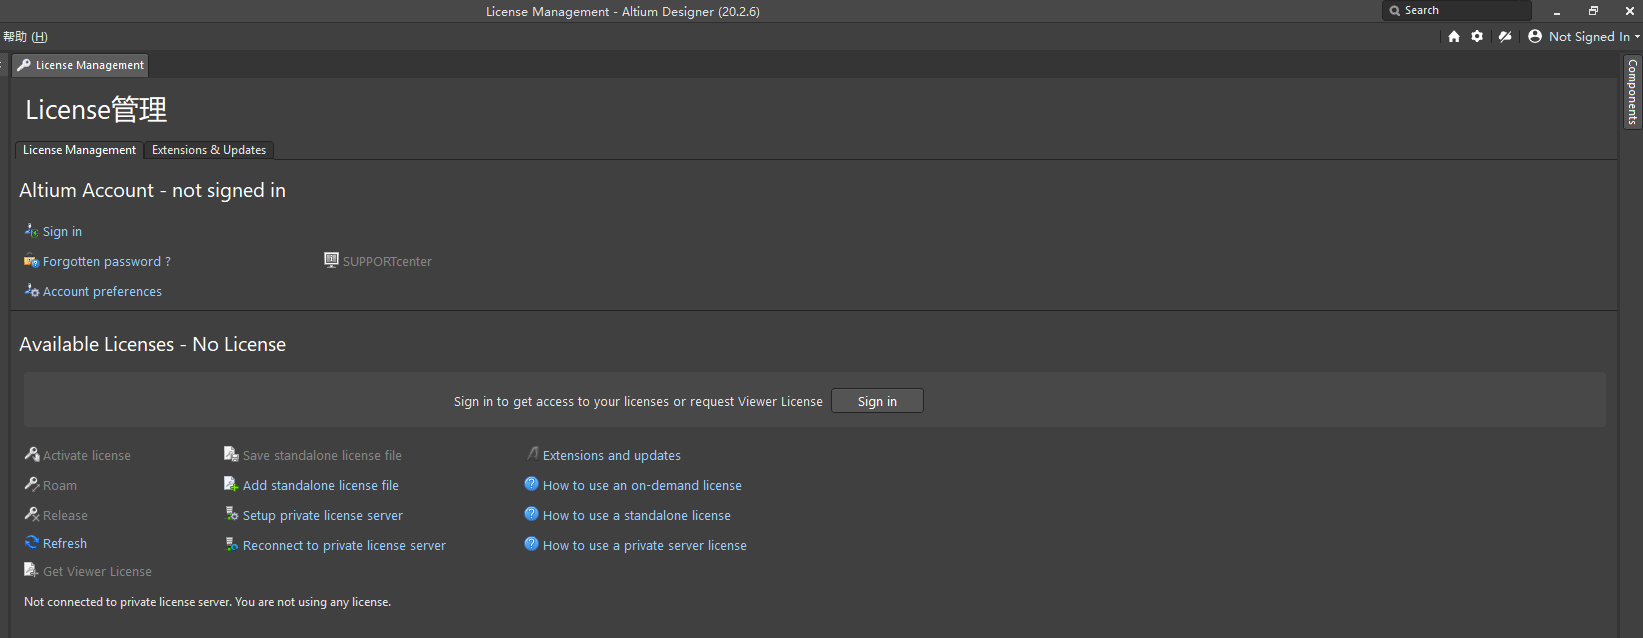Click the Save standalone license file icon
Viewport: 1643px width, 638px height.
[231, 454]
